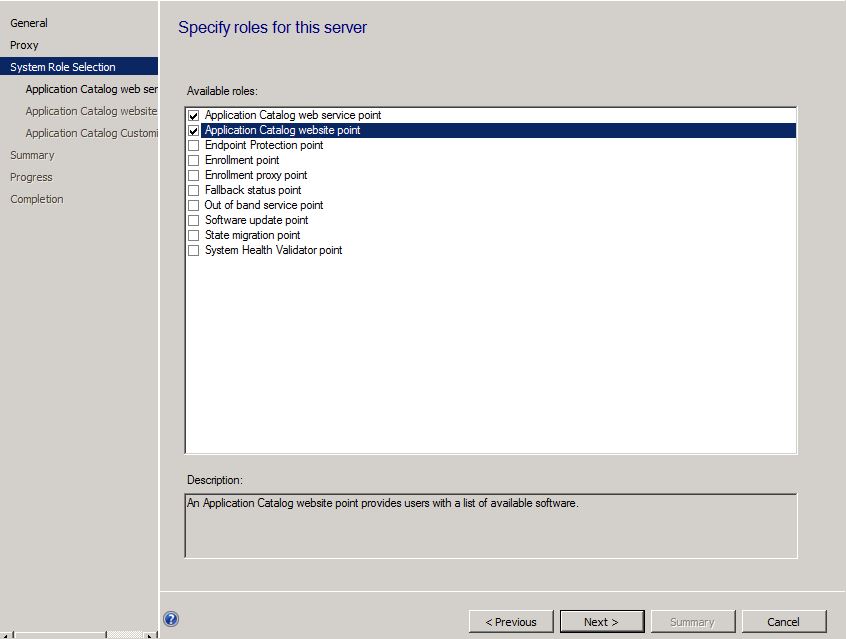Screen dimensions: 846x639
Task: Enable the Enrollment proxy point role
Action: [193, 175]
